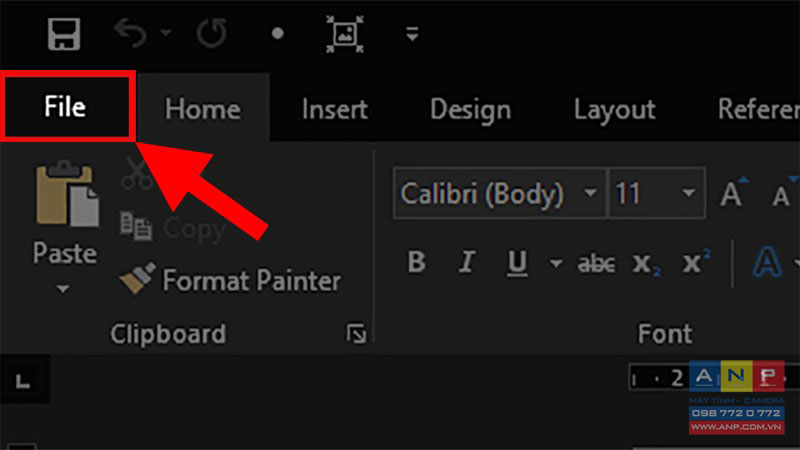This screenshot has height=450, width=800.
Task: Click the Save floppy disk icon
Action: click(64, 34)
